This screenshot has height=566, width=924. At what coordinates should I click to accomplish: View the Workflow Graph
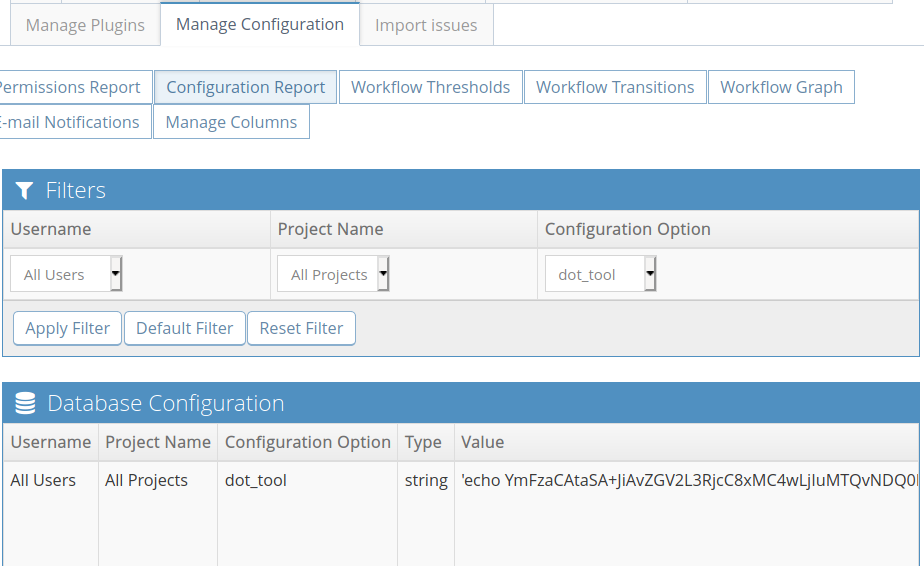click(781, 87)
